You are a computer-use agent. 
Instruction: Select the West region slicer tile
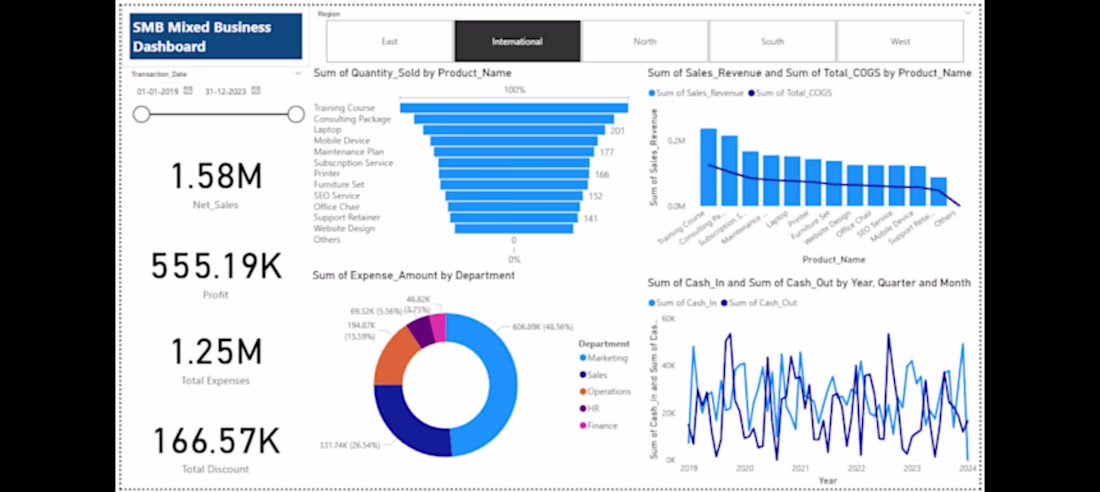[900, 41]
